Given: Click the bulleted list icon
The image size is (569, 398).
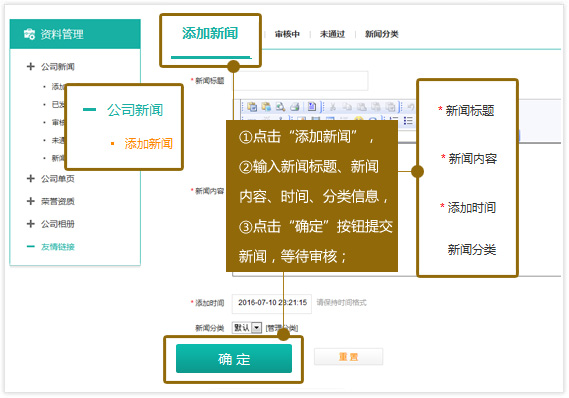Looking at the screenshot, I should click(x=408, y=121).
